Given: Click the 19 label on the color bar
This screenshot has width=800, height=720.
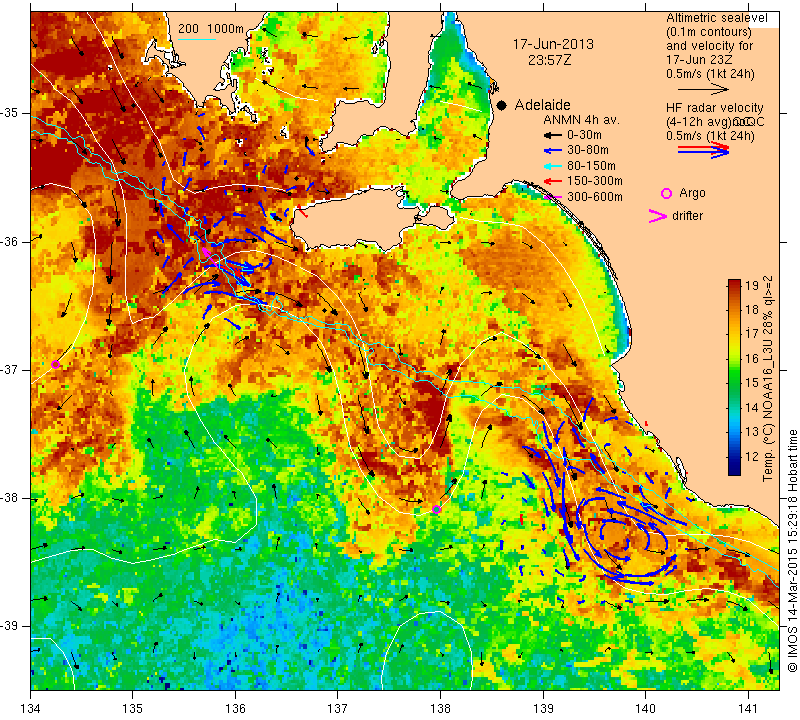Looking at the screenshot, I should (x=752, y=285).
